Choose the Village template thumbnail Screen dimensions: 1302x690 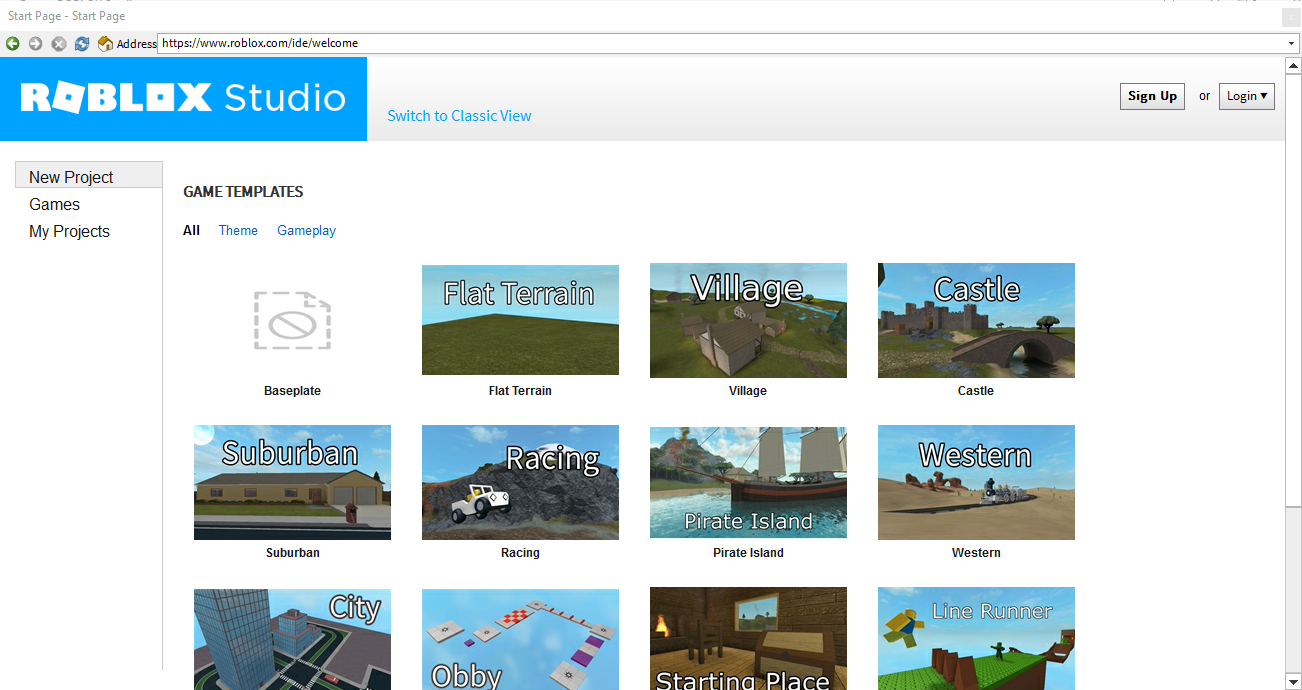click(748, 320)
